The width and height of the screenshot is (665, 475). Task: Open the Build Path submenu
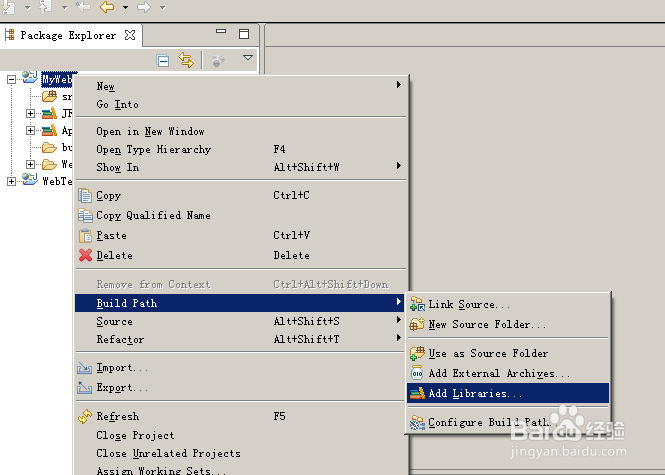(x=240, y=303)
